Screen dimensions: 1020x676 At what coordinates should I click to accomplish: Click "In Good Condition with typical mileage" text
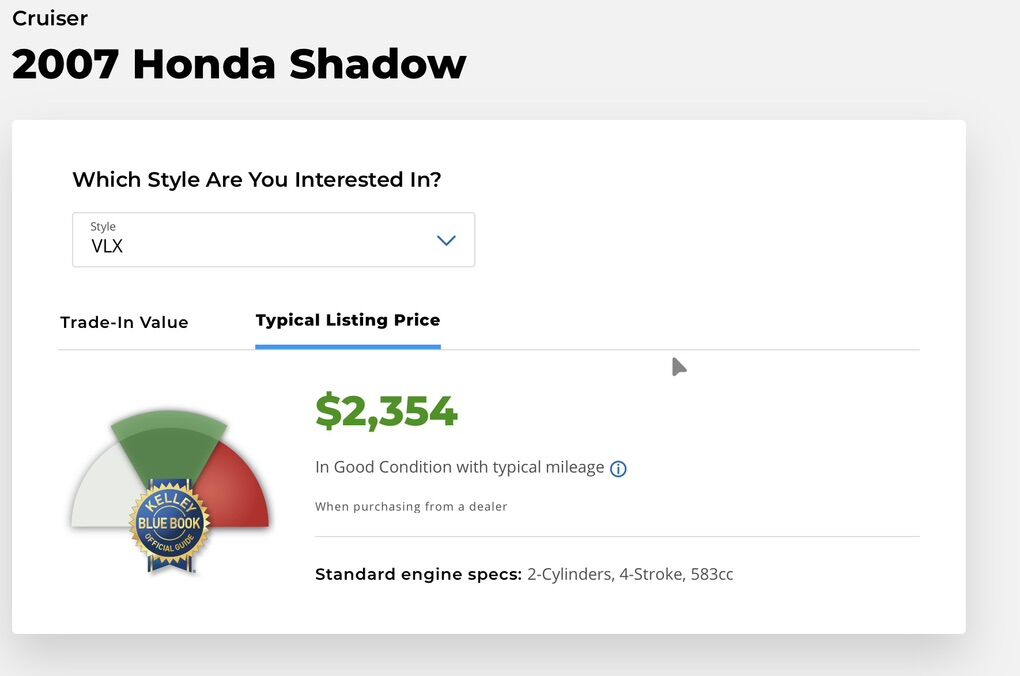point(459,467)
